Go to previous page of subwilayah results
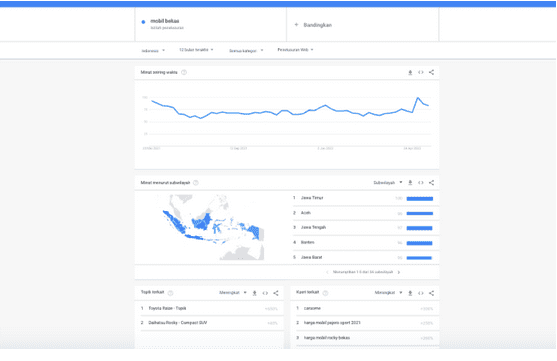This screenshot has height=361, width=557. point(327,273)
